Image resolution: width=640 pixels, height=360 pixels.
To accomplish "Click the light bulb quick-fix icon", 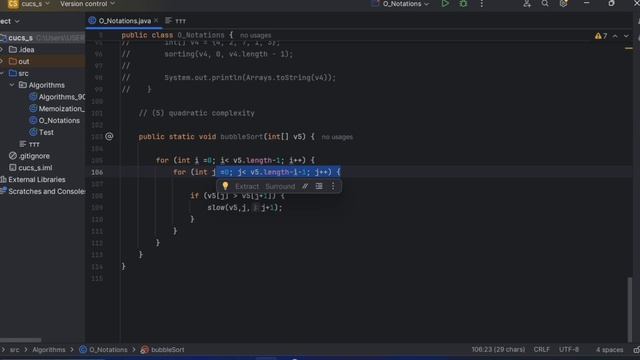I will click(x=225, y=186).
